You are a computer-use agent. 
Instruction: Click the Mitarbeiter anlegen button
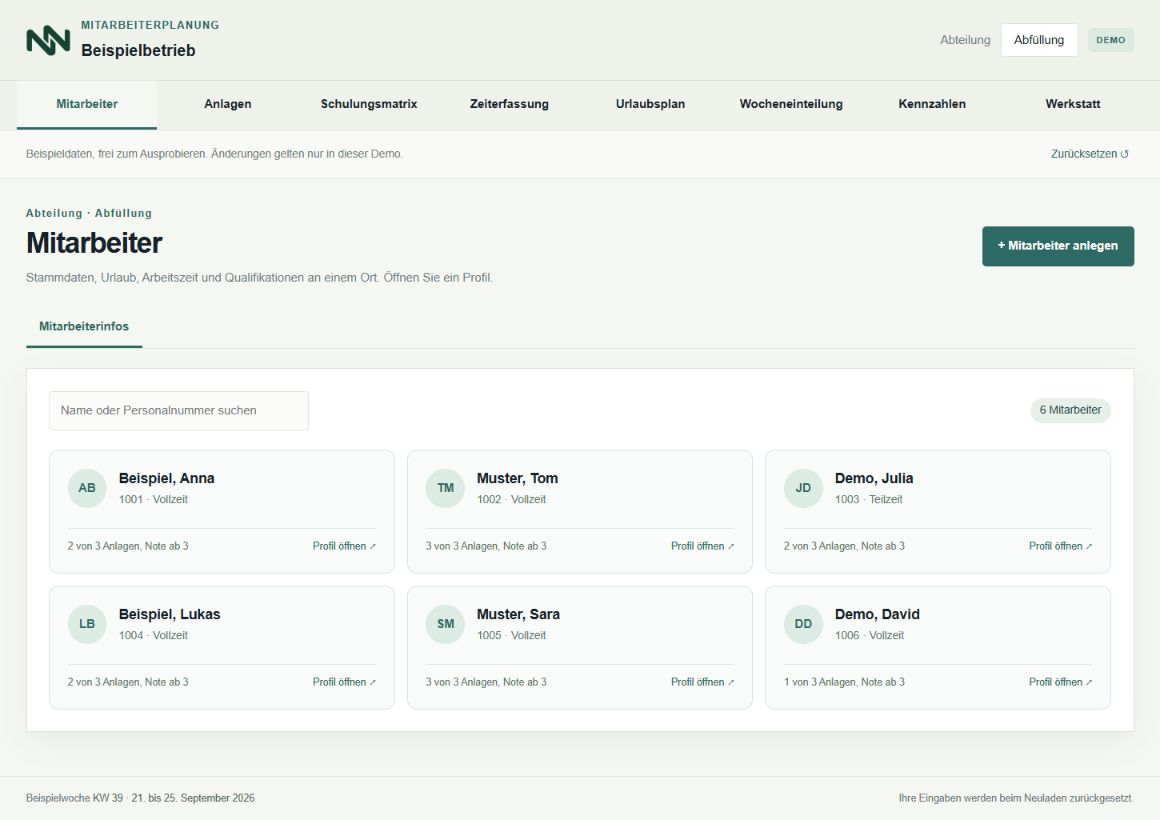pos(1058,246)
